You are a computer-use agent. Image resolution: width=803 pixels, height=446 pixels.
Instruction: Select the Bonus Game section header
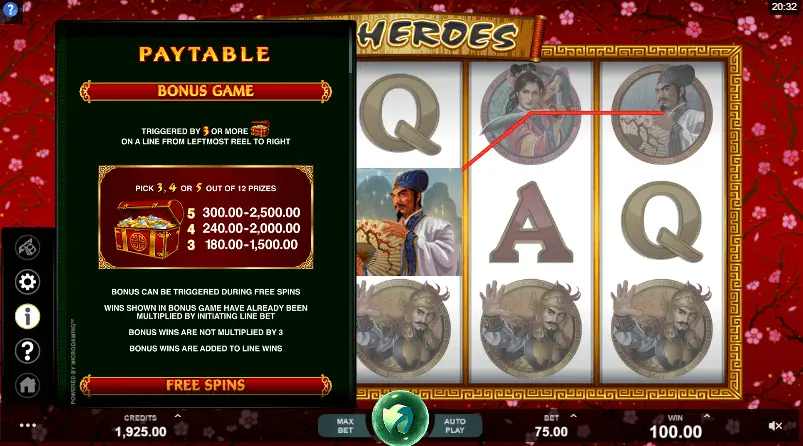click(205, 91)
